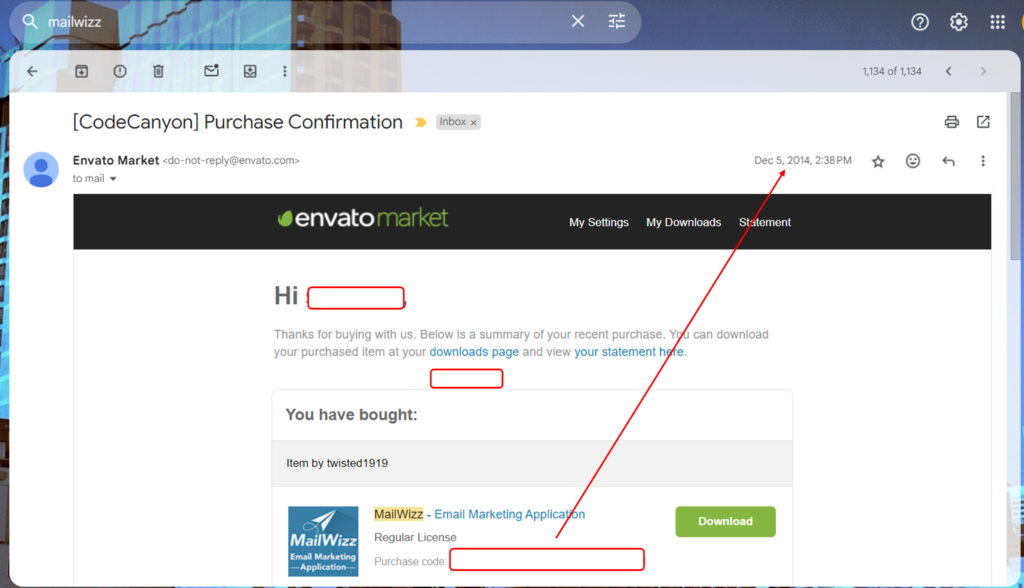Click the 'Item by twisted1919' text
The height and width of the screenshot is (588, 1024).
337,463
